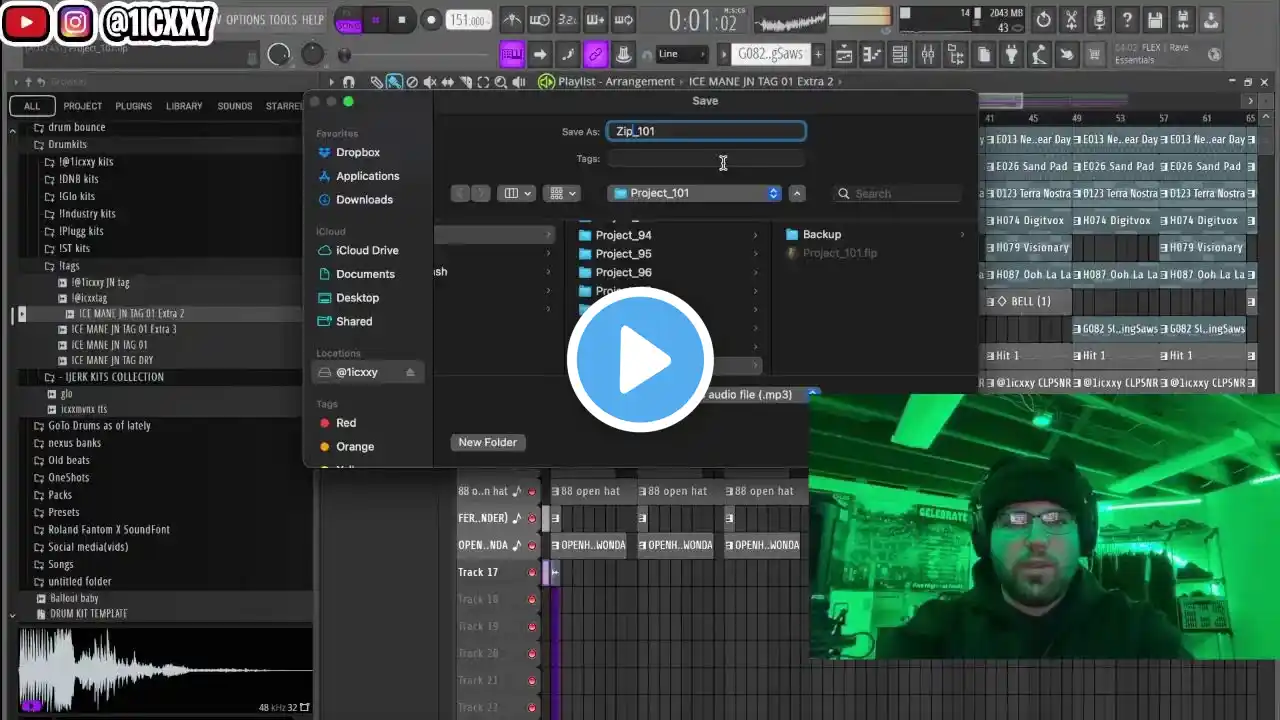The width and height of the screenshot is (1280, 720).
Task: Click the New Folder button
Action: pos(488,442)
